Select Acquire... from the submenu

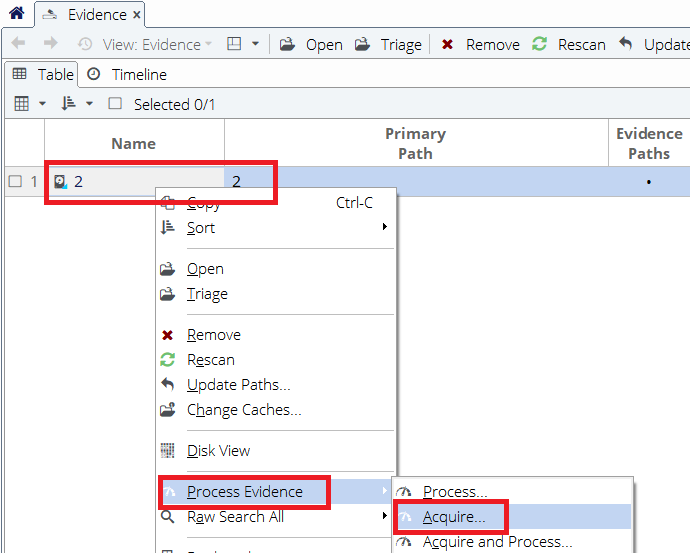click(453, 517)
